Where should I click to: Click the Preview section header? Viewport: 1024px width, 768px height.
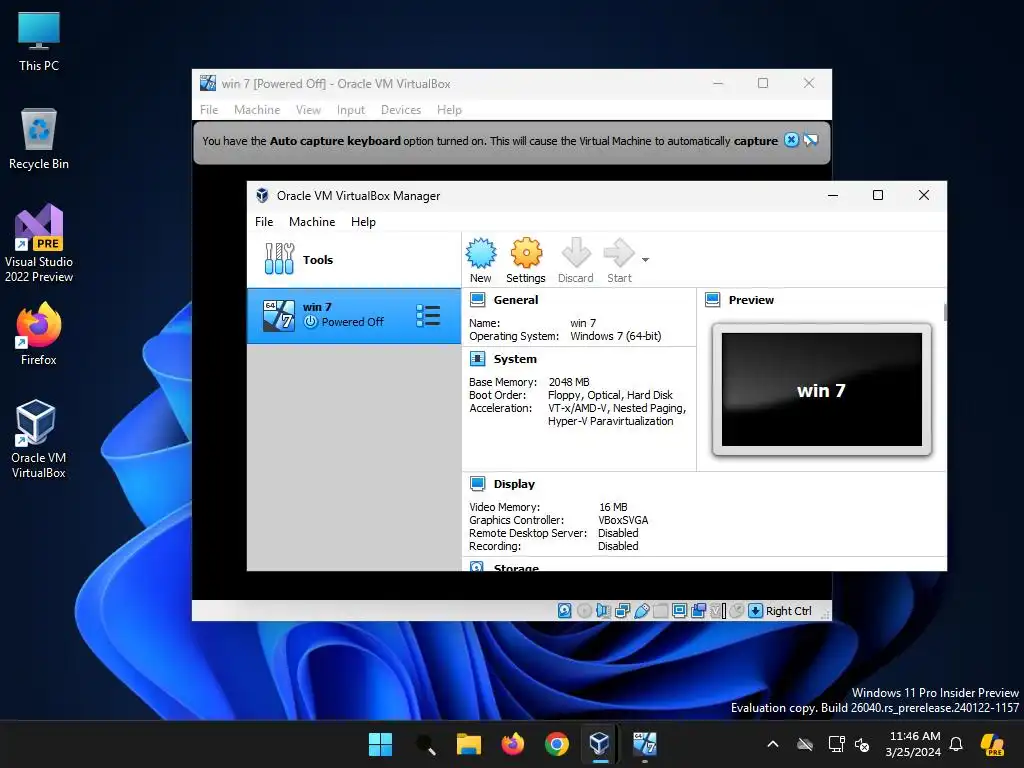(751, 300)
